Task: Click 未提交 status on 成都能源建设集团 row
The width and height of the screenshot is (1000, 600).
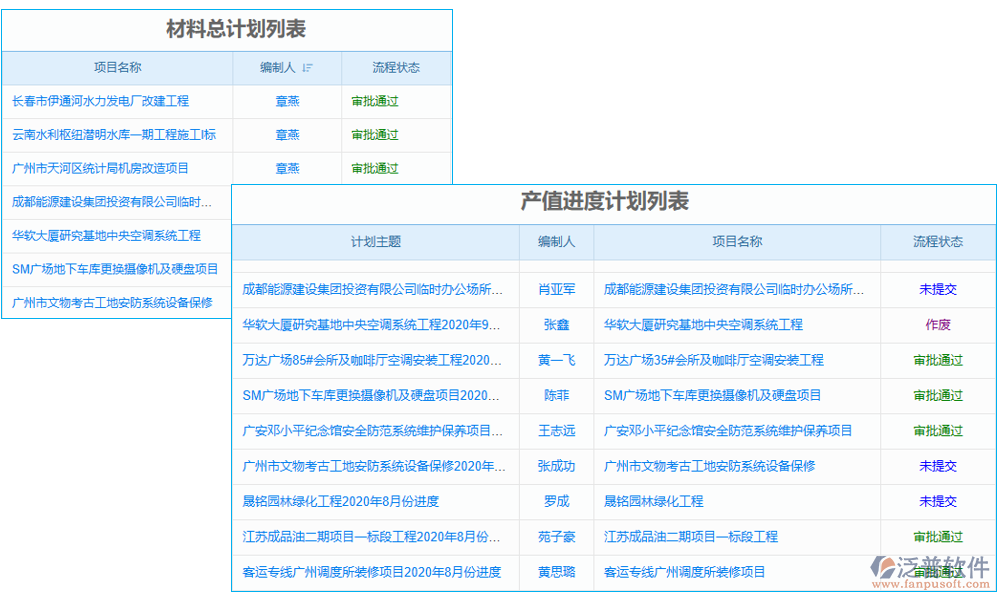Action: (936, 289)
